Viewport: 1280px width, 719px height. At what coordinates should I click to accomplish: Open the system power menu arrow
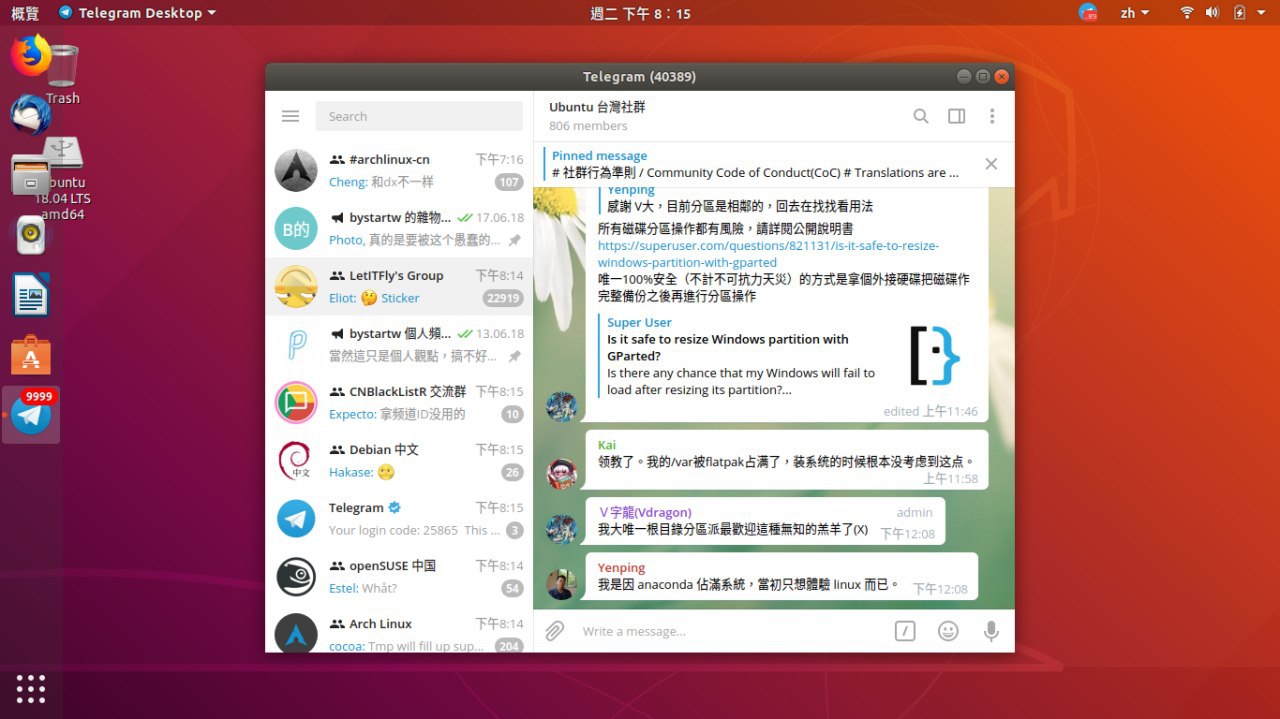point(1263,13)
